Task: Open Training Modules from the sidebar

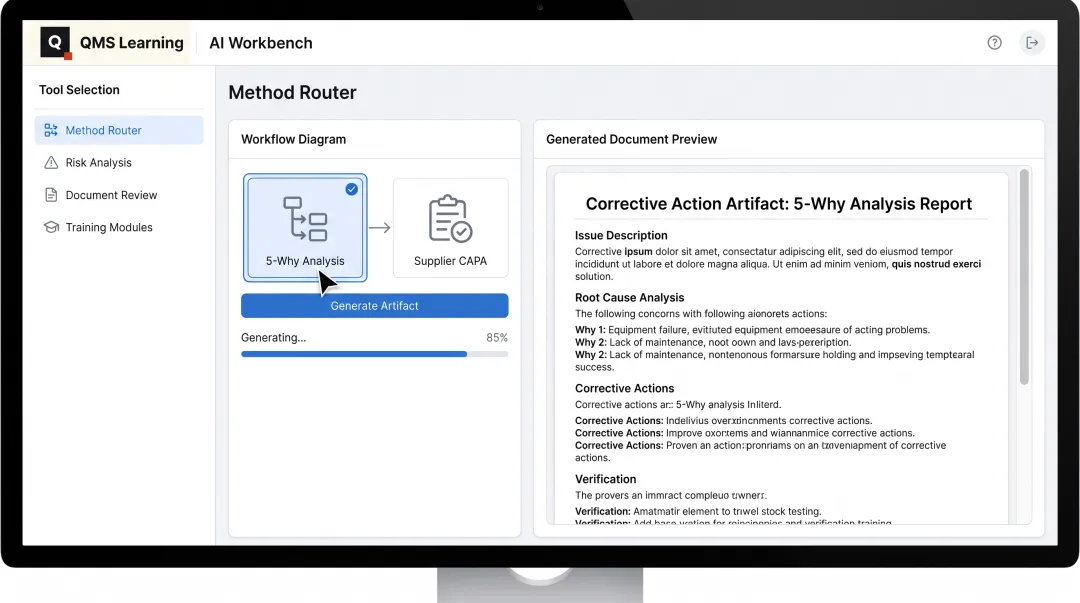Action: (x=119, y=227)
